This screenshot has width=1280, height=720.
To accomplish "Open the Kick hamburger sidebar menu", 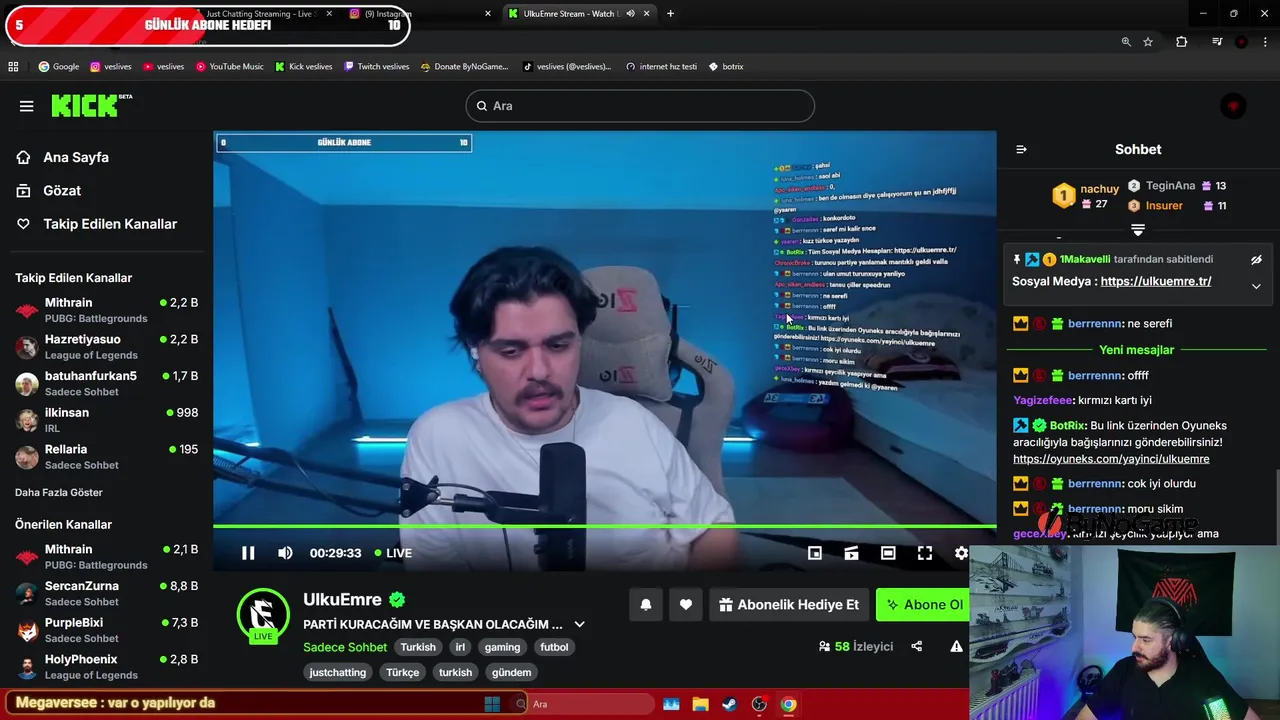I will [26, 106].
